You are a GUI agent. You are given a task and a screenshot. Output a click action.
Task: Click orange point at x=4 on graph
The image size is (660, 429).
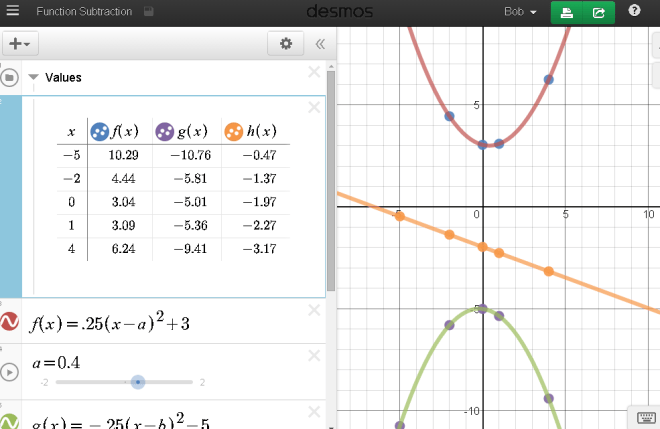pyautogui.click(x=548, y=272)
